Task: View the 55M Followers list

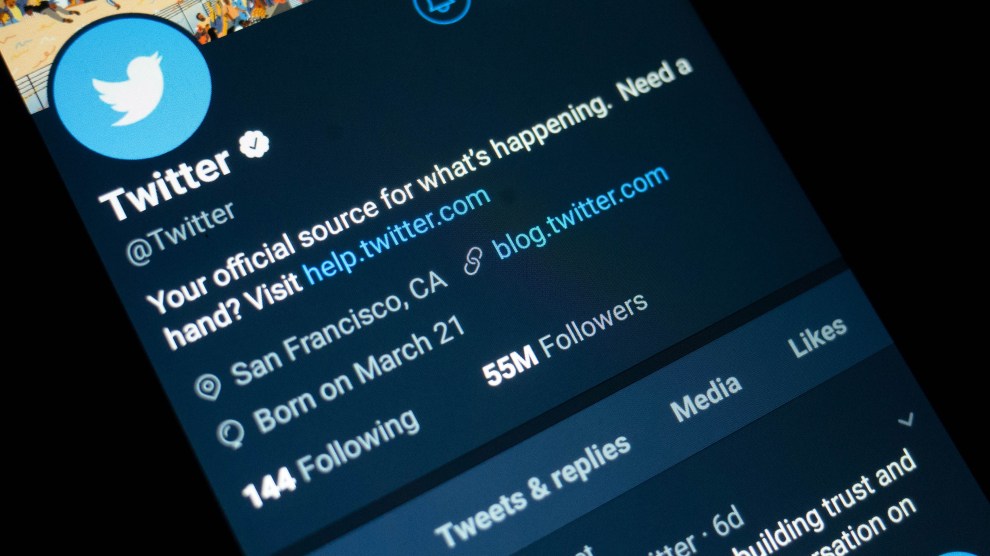Action: click(565, 339)
